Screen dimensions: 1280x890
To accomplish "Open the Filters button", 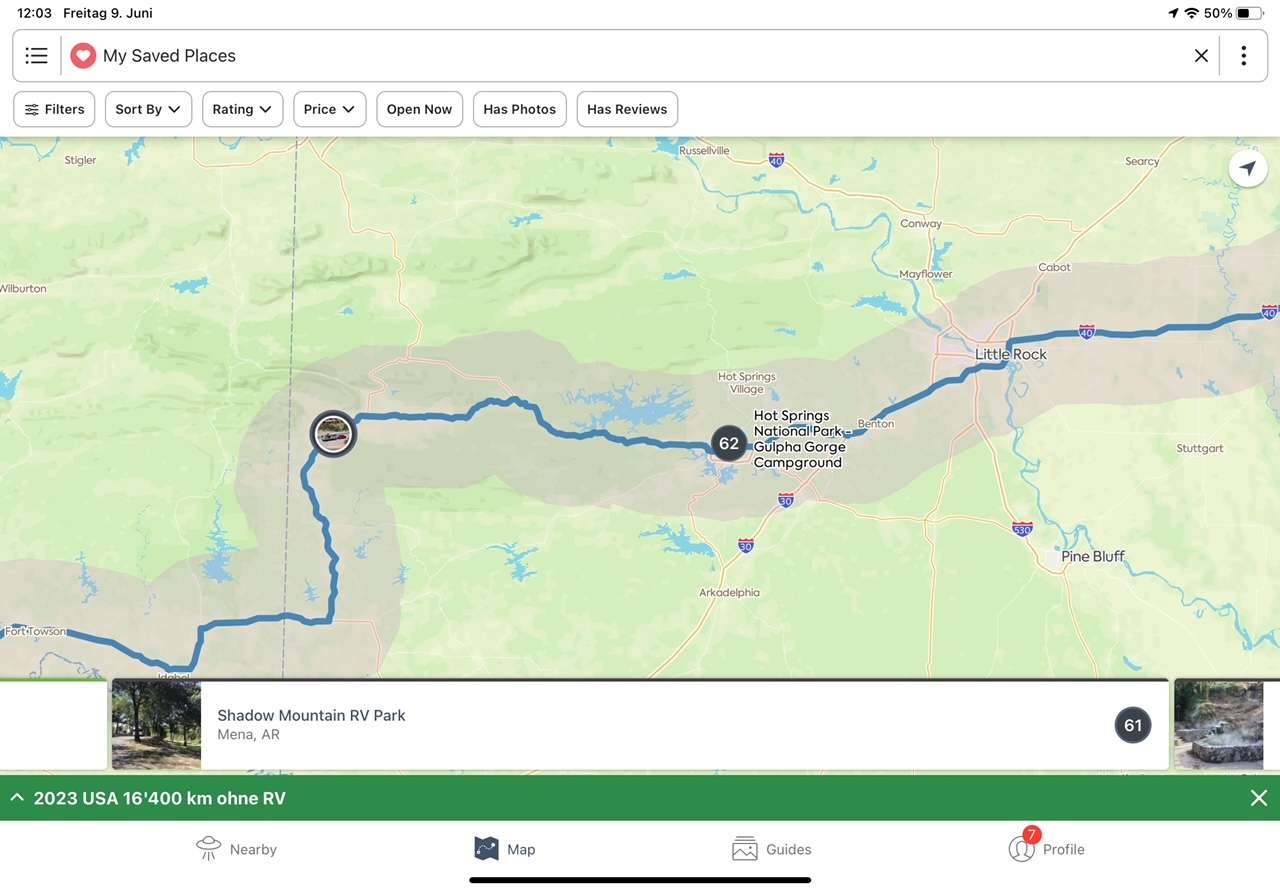I will (x=55, y=110).
